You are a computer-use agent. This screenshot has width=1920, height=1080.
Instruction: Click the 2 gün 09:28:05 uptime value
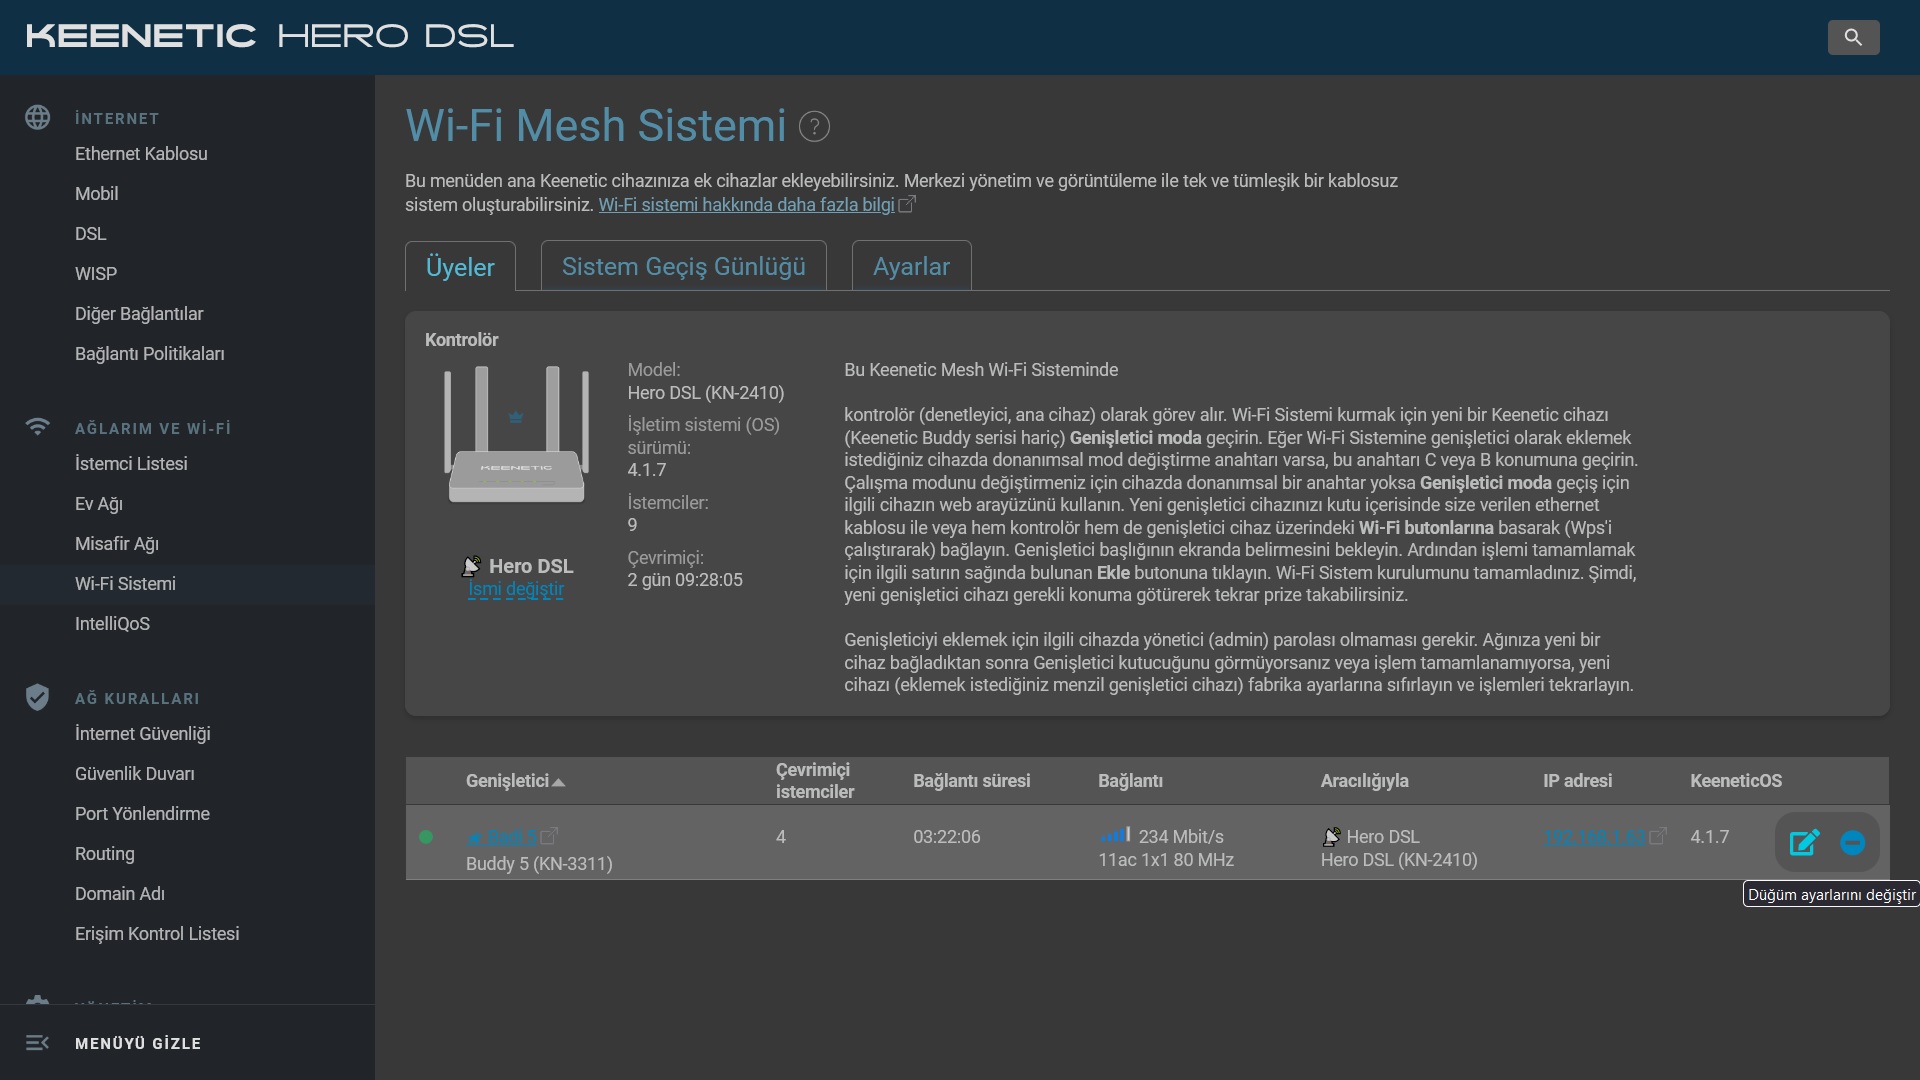click(x=685, y=580)
